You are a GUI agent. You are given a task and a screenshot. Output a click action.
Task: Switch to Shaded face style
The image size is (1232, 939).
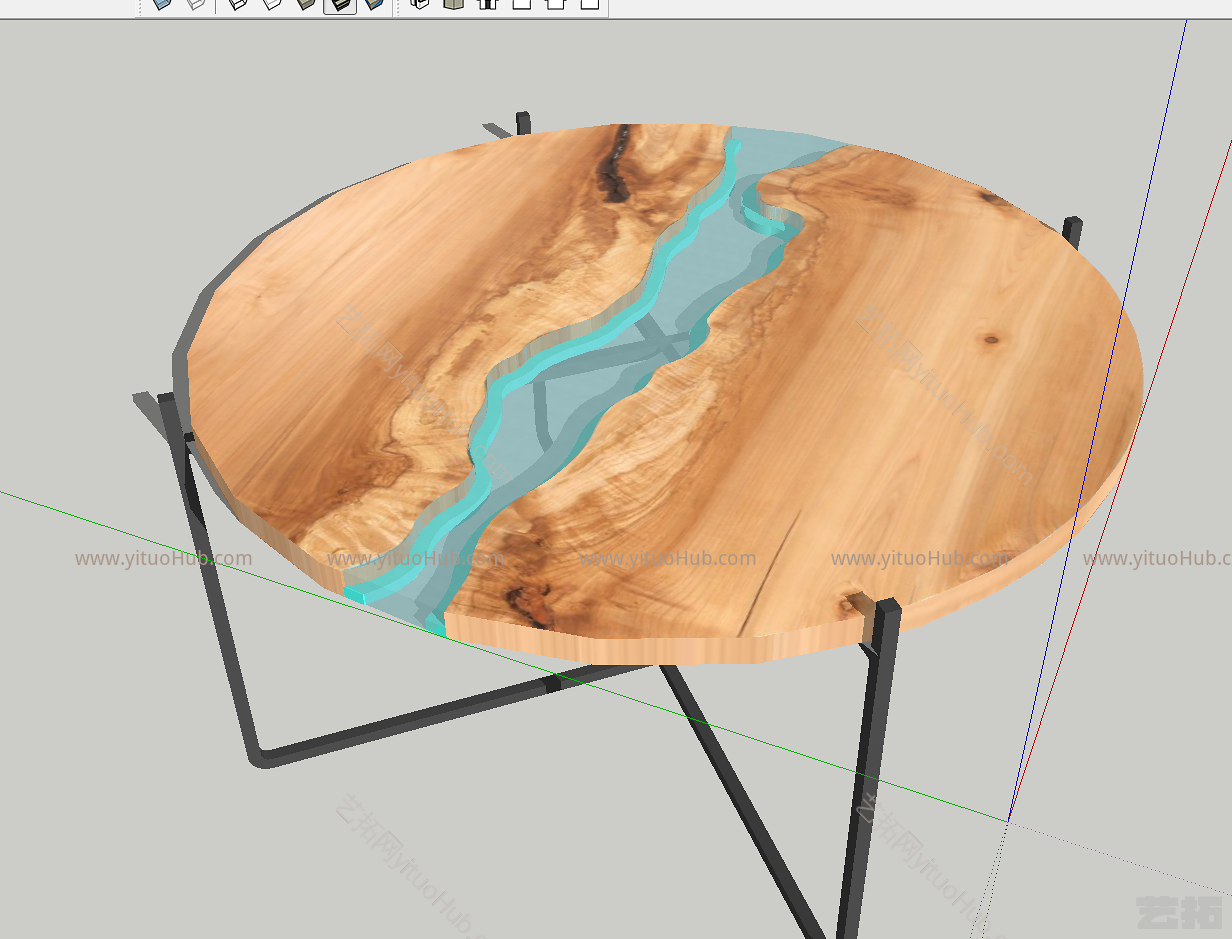(306, 3)
